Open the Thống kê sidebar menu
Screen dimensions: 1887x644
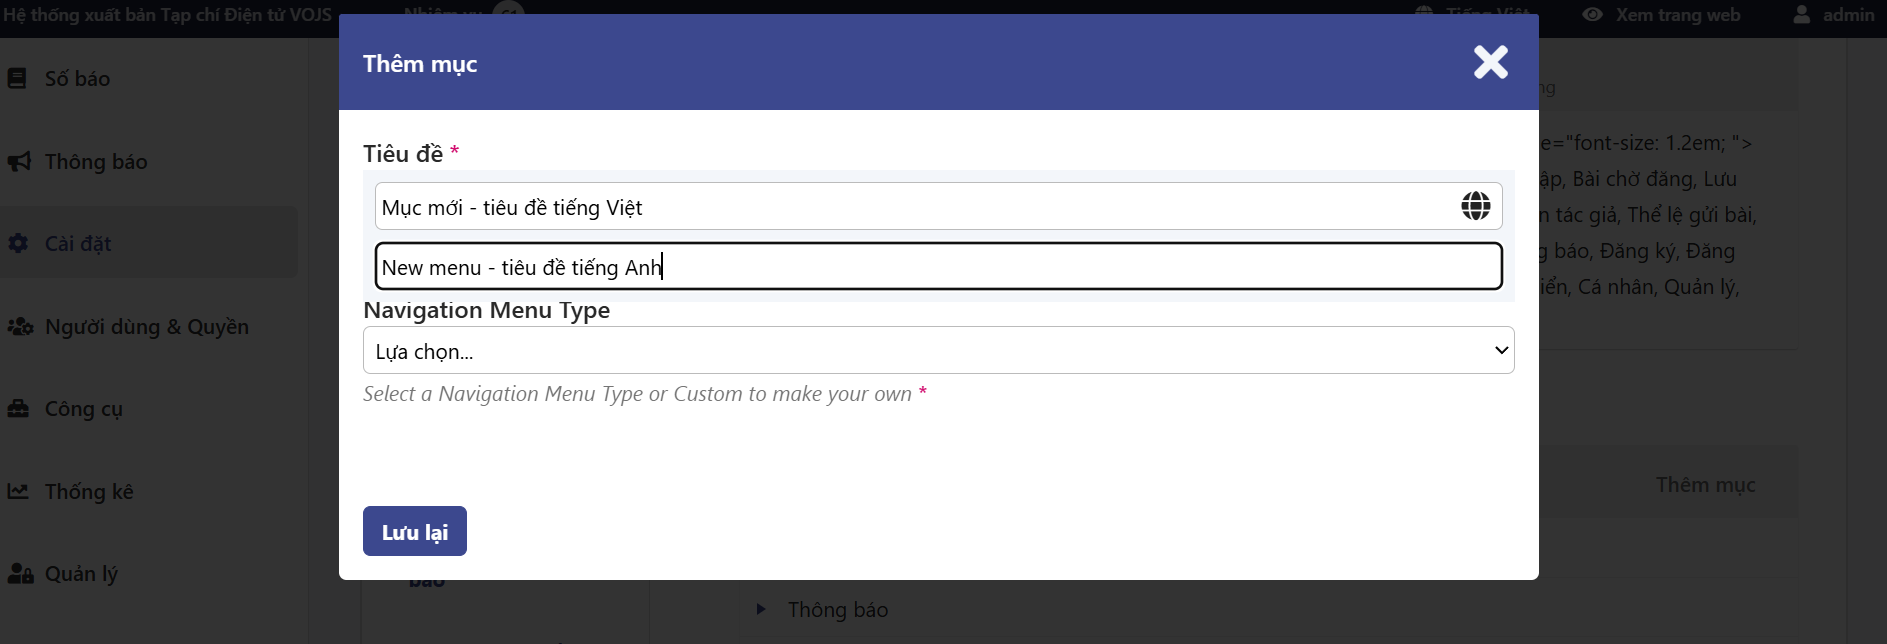tap(89, 491)
